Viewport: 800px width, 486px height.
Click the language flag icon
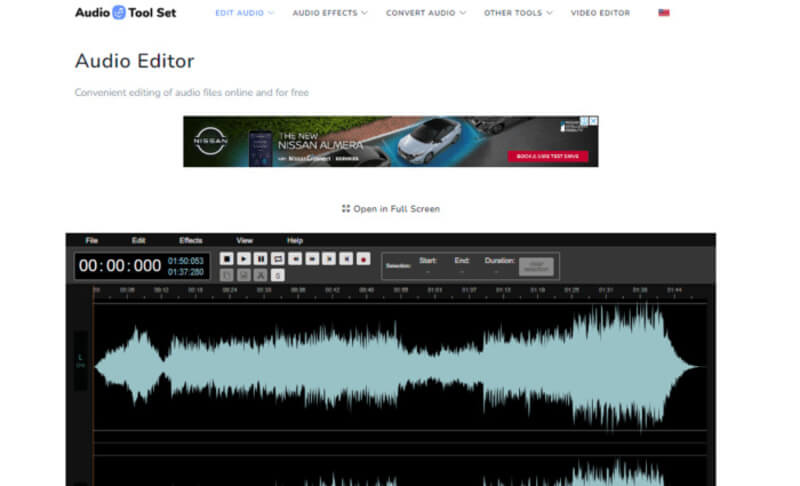(x=664, y=13)
